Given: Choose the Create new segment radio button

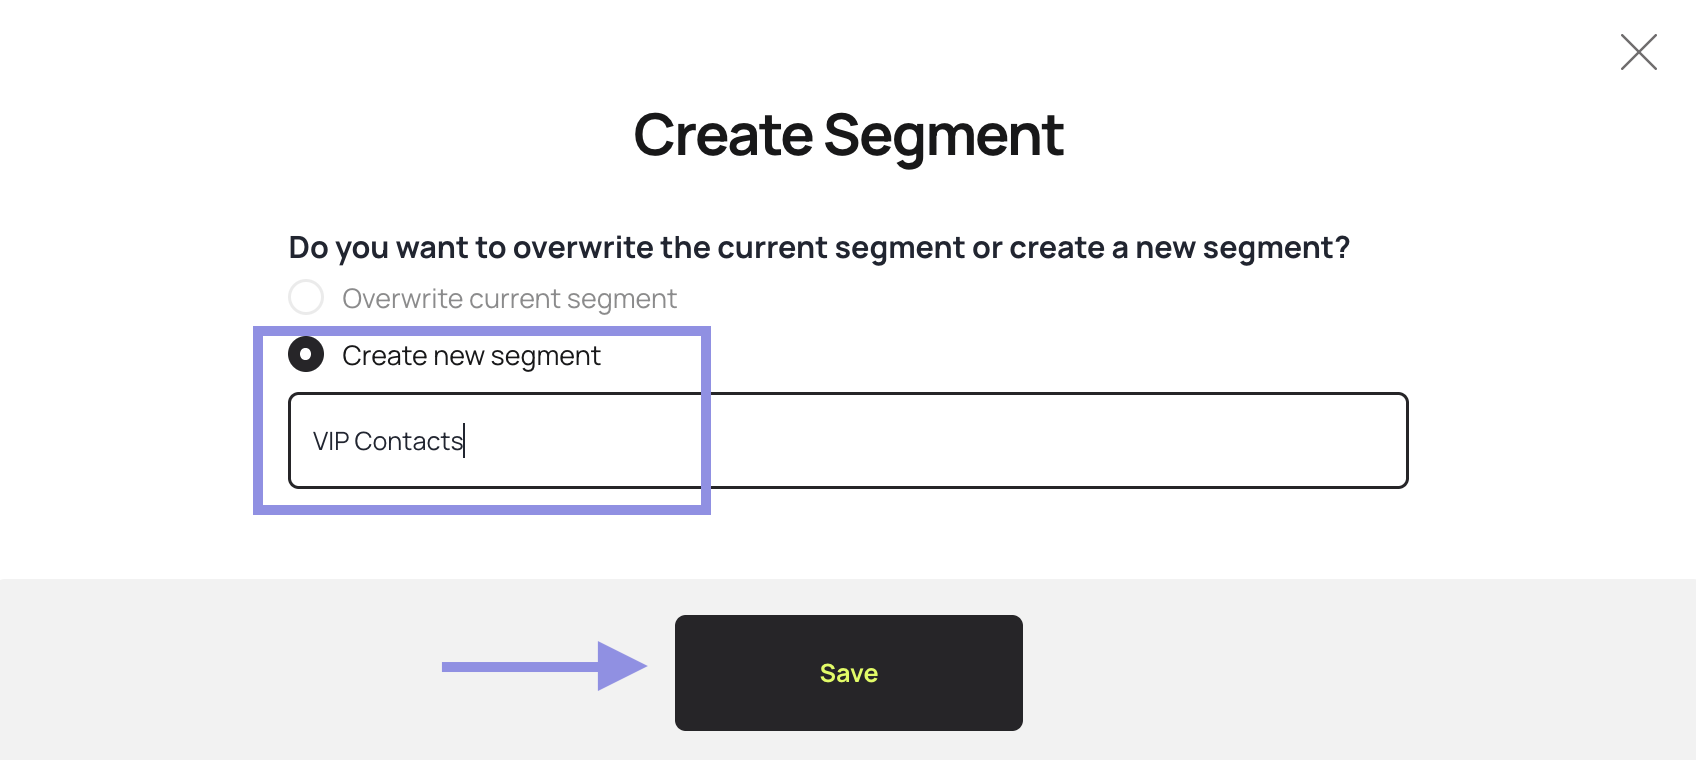Looking at the screenshot, I should click(306, 354).
